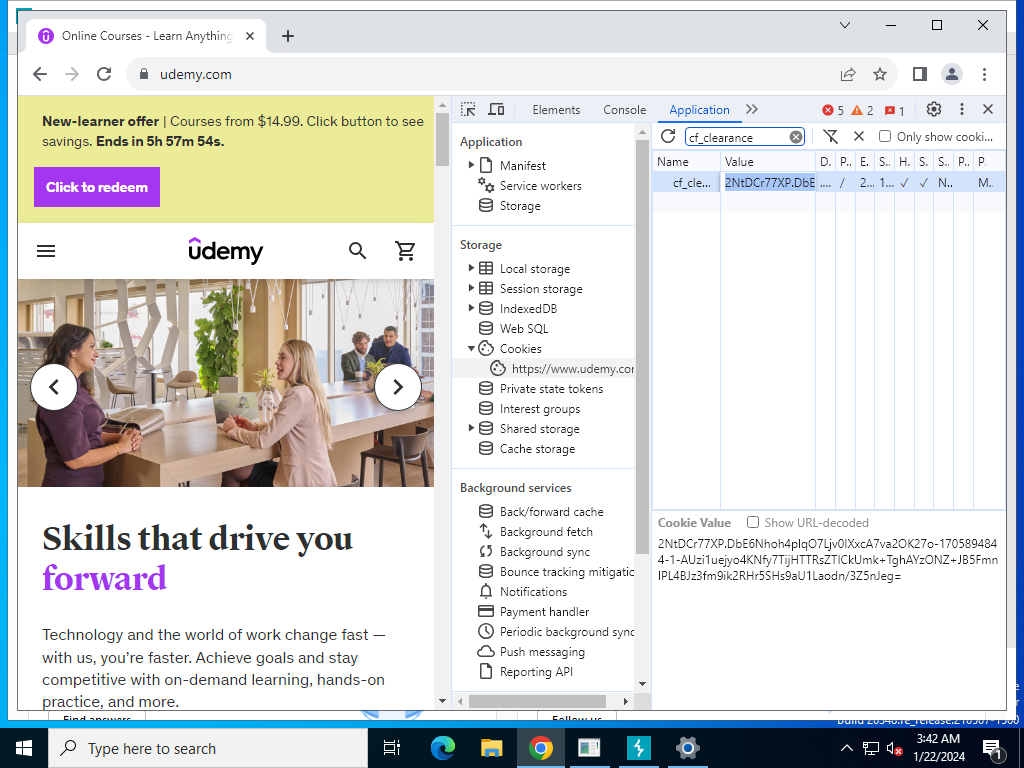Advance carousel with next arrow button
Screen dimensions: 1024x768
pos(398,387)
